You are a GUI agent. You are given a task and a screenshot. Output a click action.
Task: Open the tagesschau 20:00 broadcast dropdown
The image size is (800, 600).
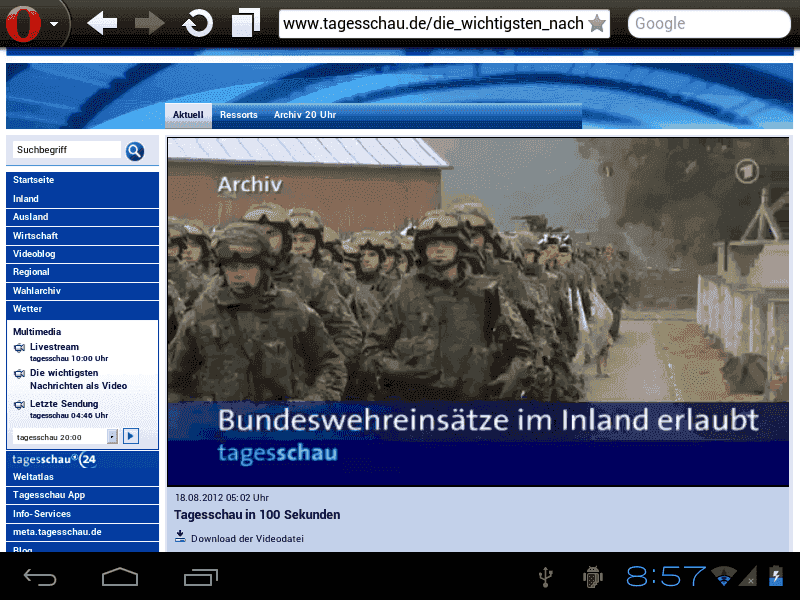tap(65, 437)
